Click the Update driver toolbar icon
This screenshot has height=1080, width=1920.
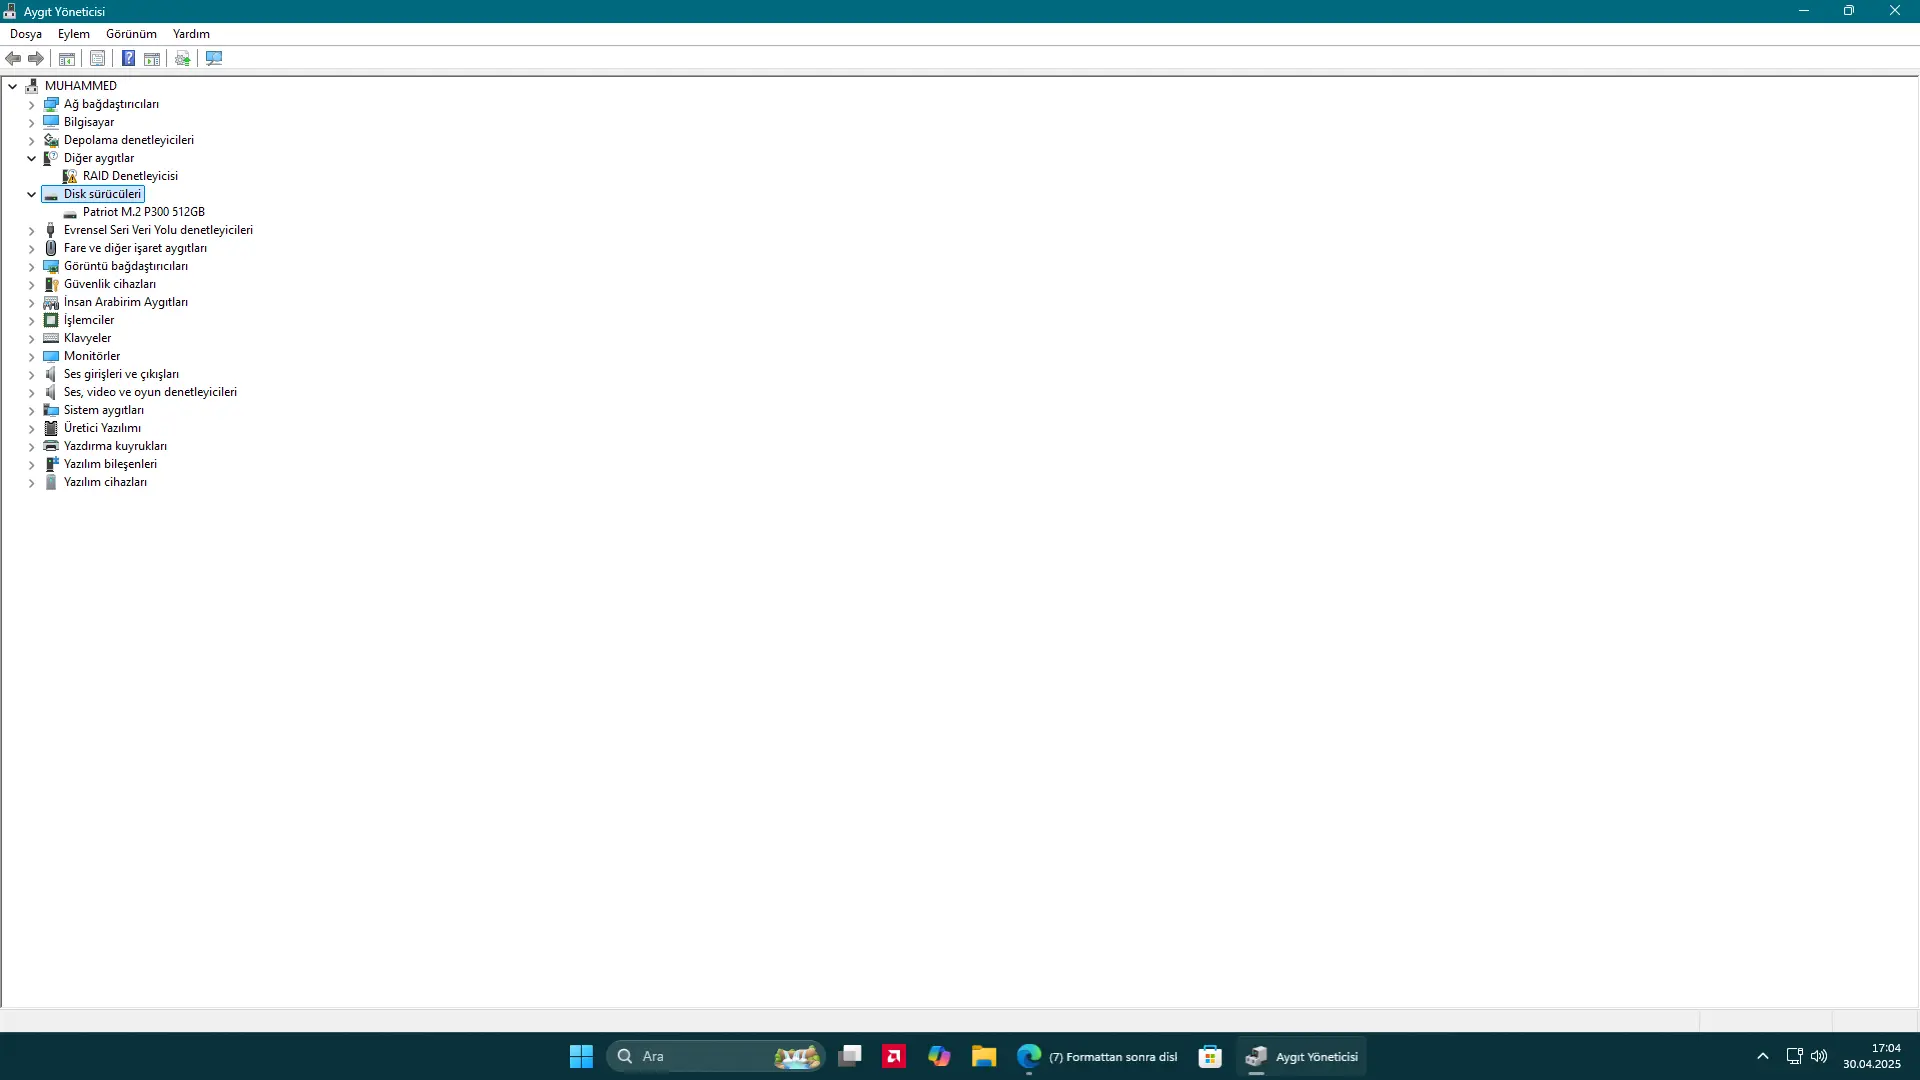click(x=182, y=58)
